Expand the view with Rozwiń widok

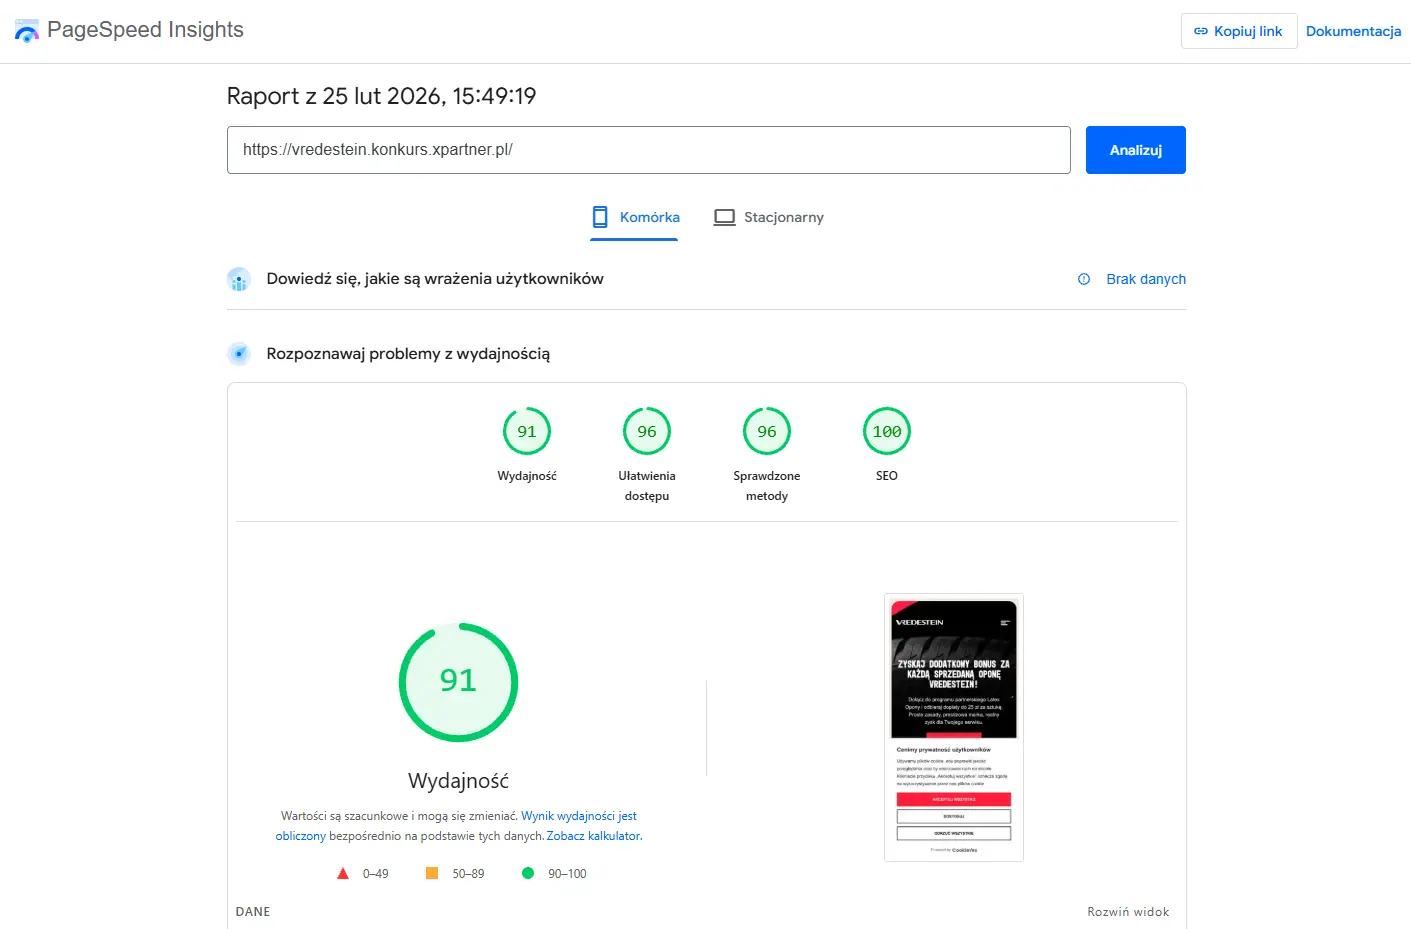(1128, 911)
